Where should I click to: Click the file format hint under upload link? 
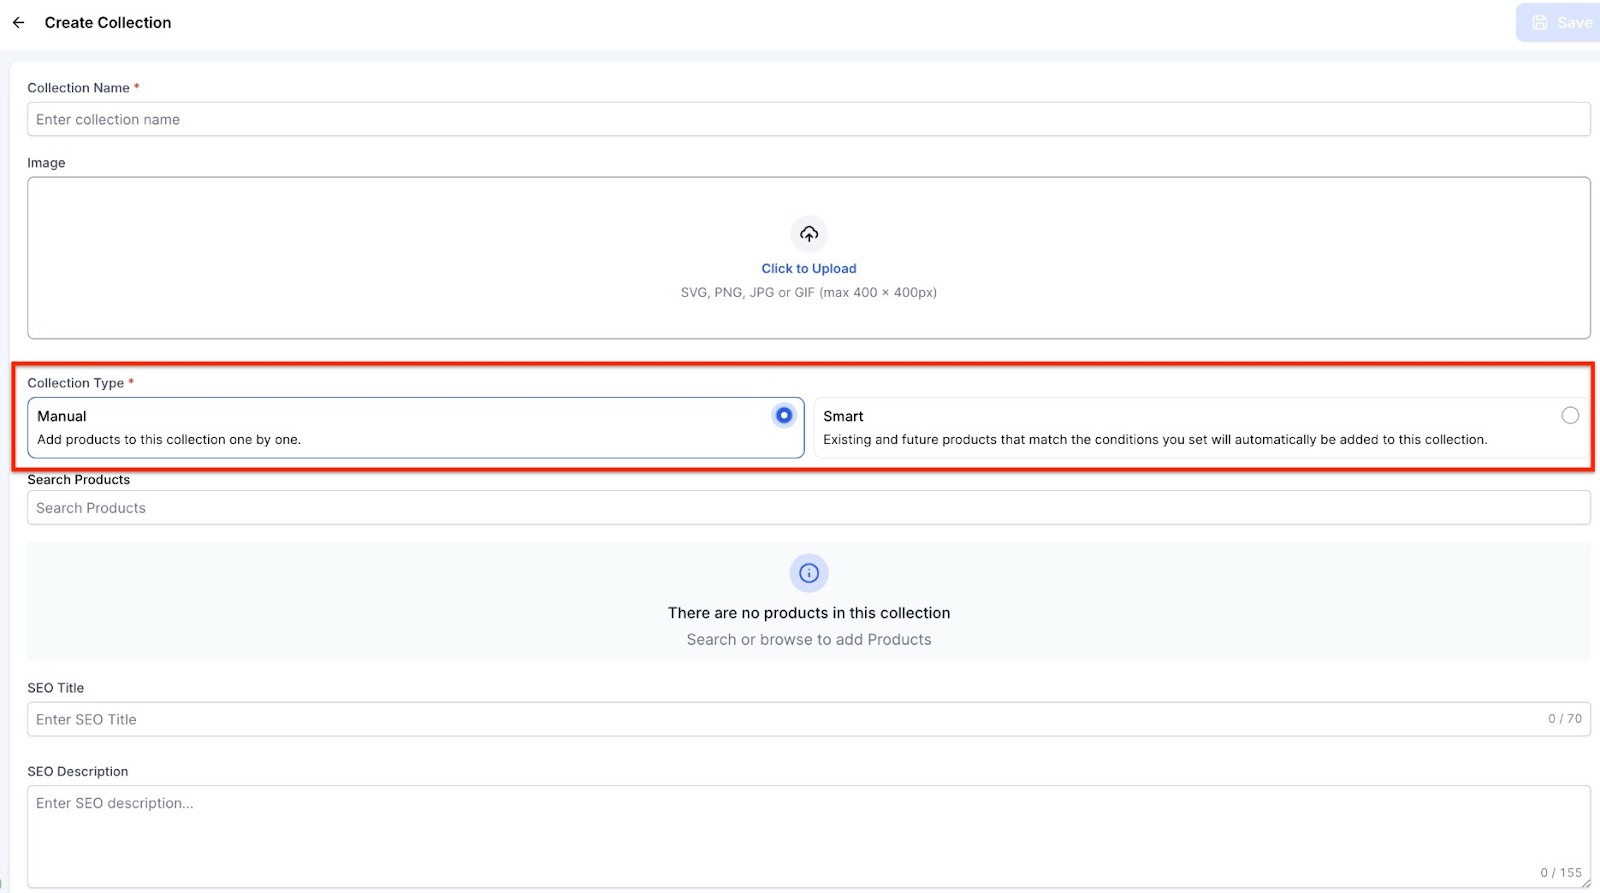coord(809,293)
